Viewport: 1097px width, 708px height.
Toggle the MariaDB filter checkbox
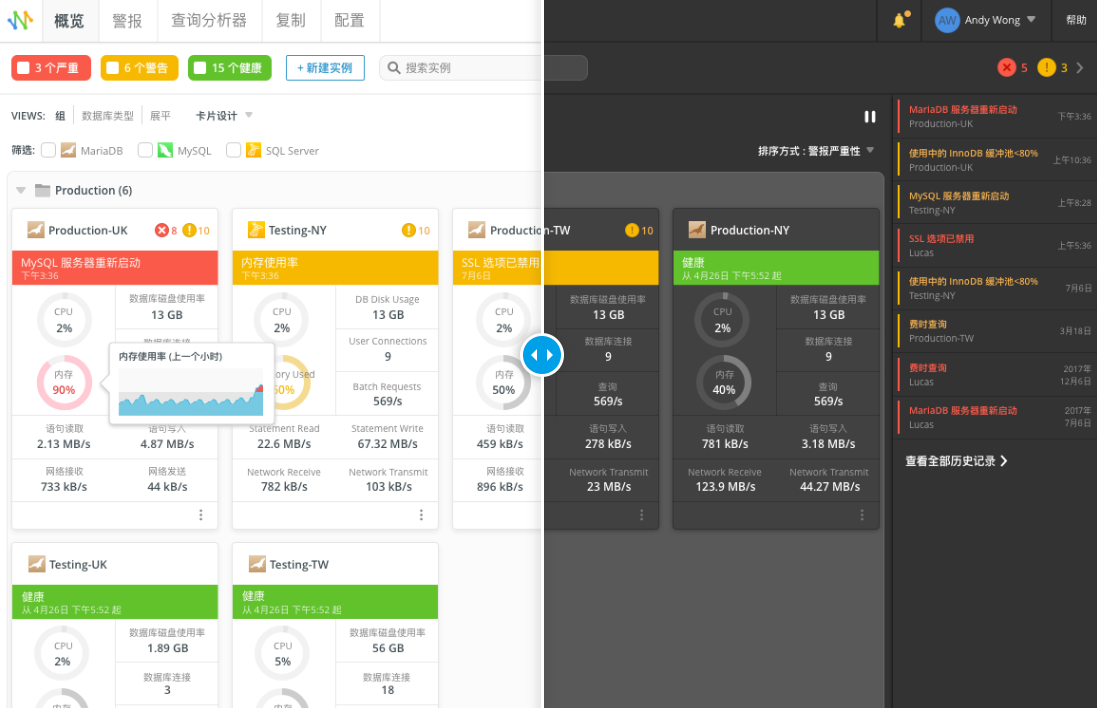(x=48, y=150)
